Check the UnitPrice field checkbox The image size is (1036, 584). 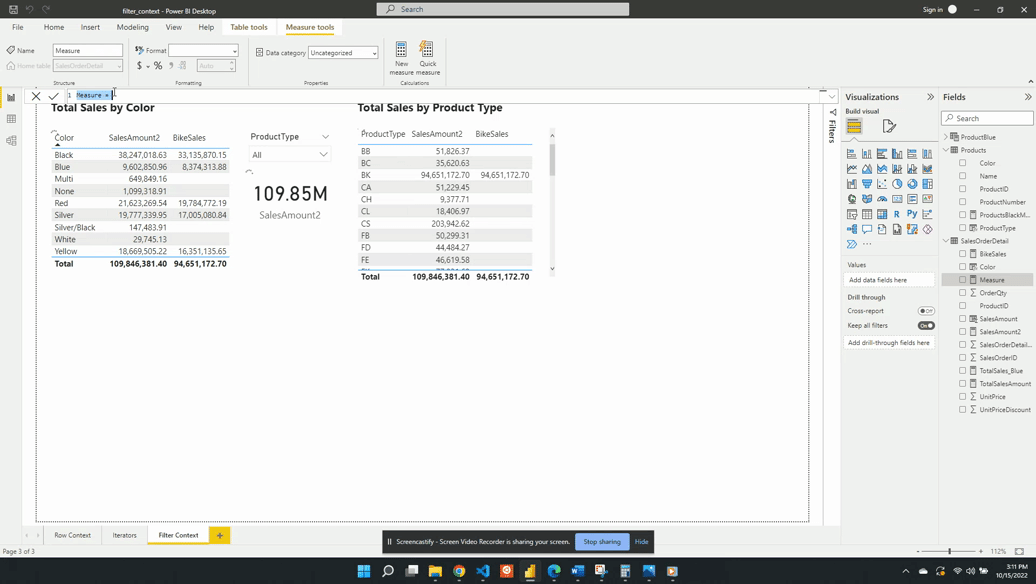(x=963, y=397)
